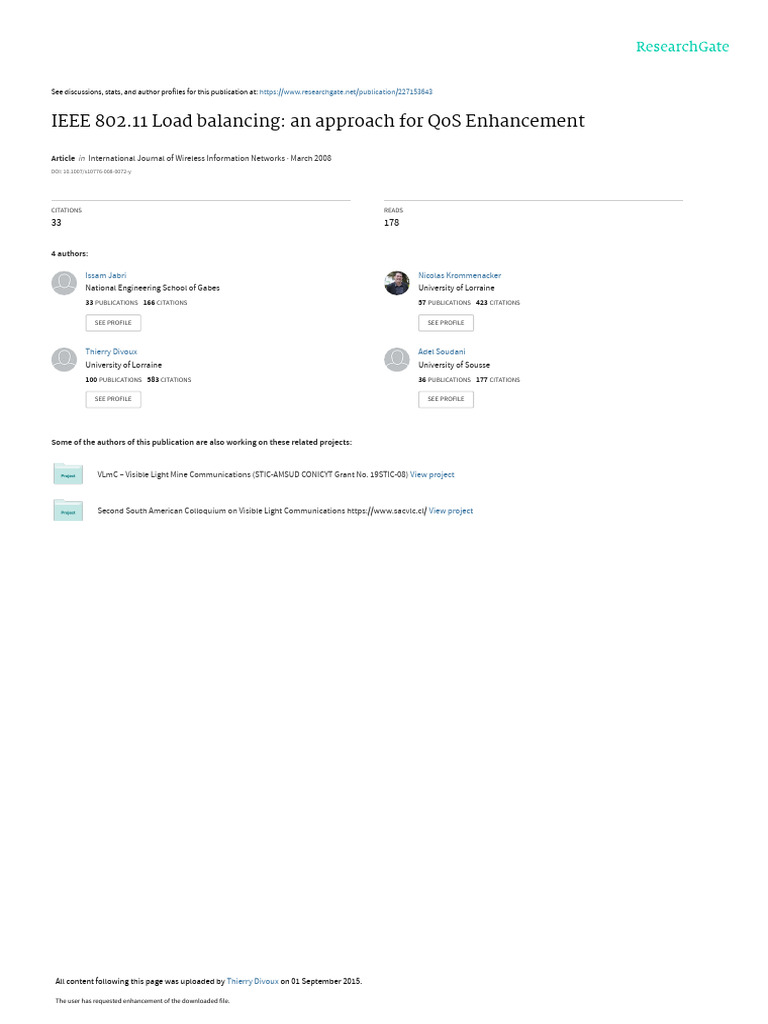Click the VLmC project folder icon
The width and height of the screenshot is (768, 1024).
[68, 474]
